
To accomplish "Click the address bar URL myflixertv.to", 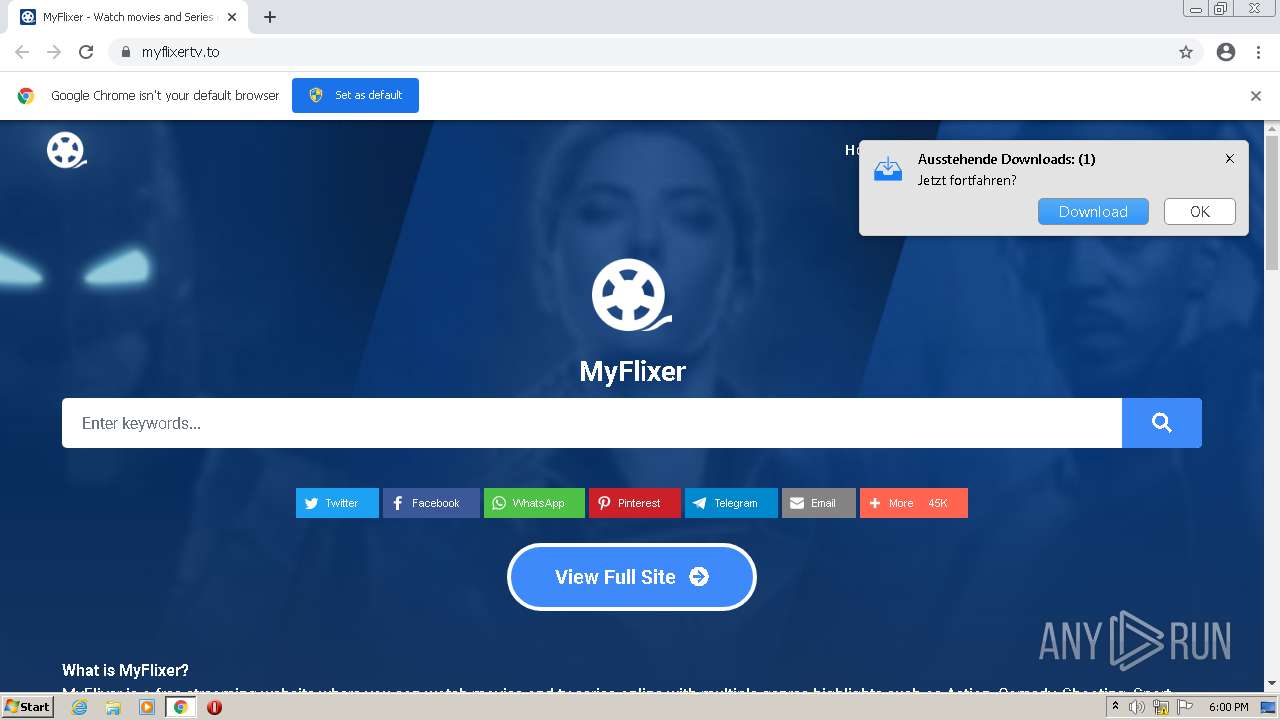I will click(180, 52).
